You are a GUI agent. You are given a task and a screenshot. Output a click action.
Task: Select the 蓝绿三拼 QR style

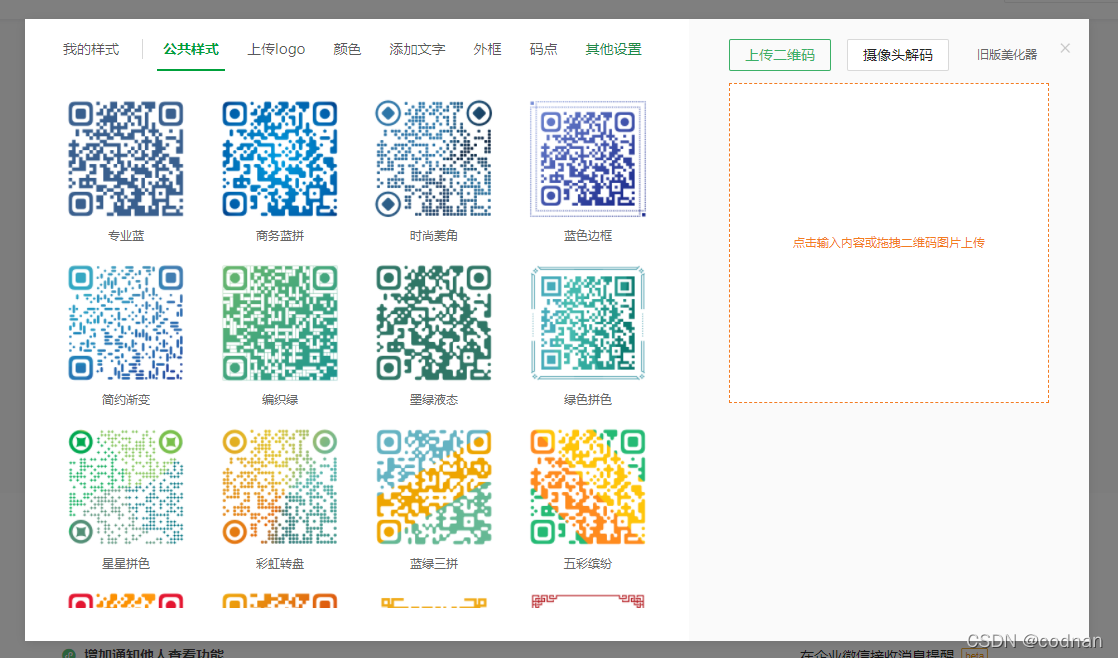(x=434, y=487)
